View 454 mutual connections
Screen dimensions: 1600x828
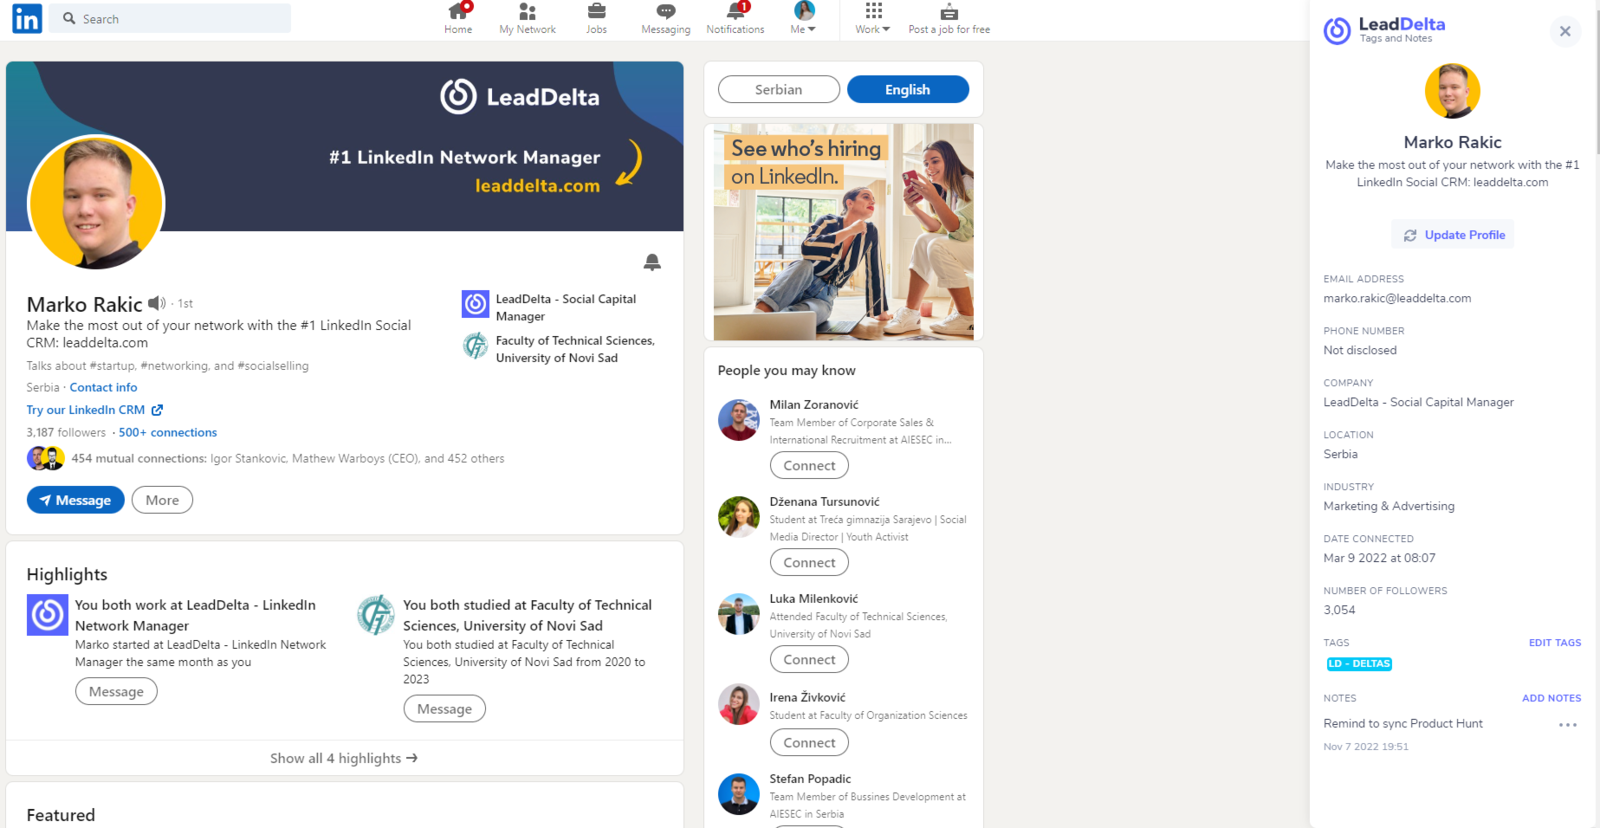(x=288, y=458)
